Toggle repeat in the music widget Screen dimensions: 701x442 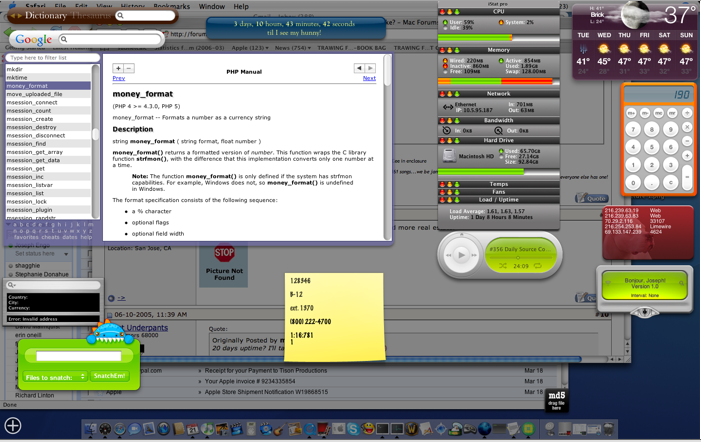point(538,266)
